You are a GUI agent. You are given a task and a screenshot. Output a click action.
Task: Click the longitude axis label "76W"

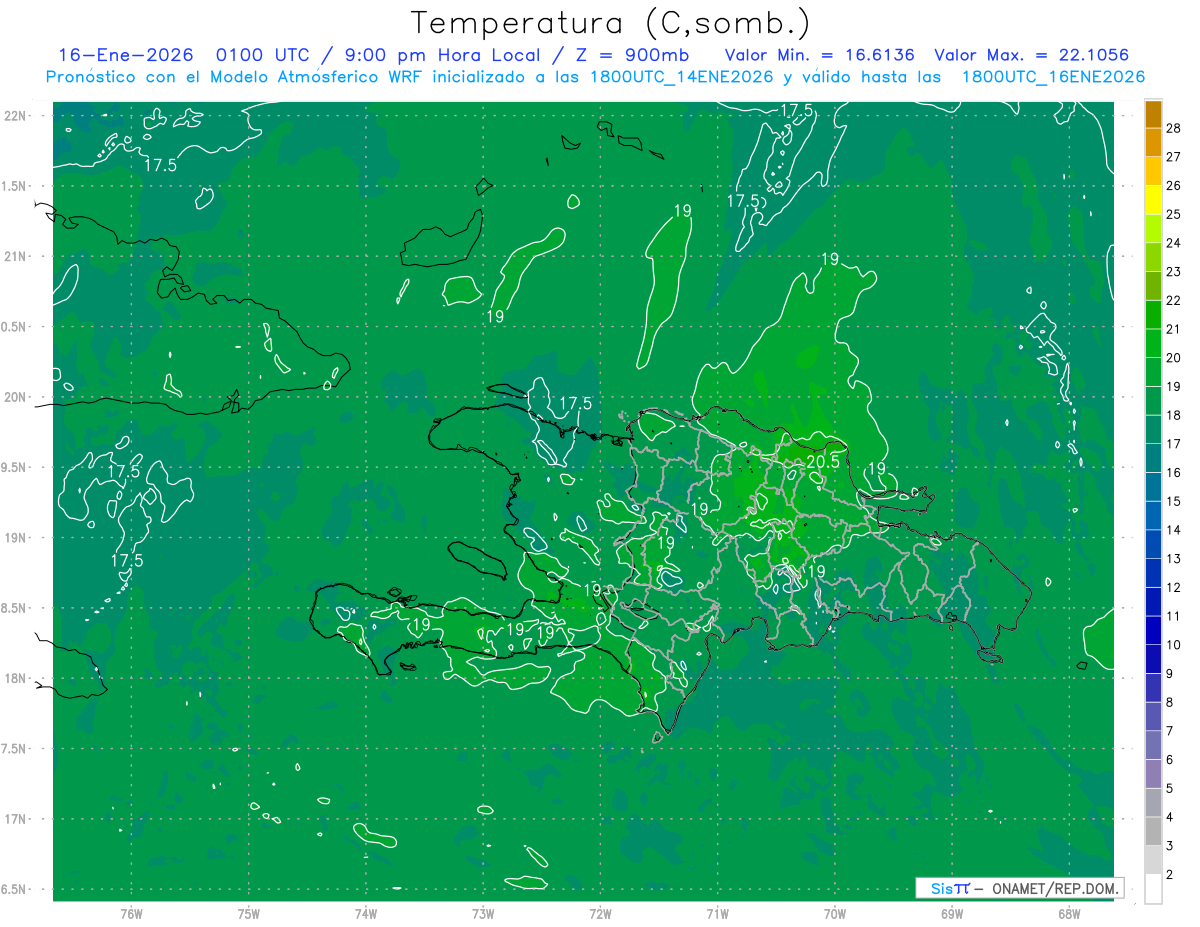(x=131, y=914)
